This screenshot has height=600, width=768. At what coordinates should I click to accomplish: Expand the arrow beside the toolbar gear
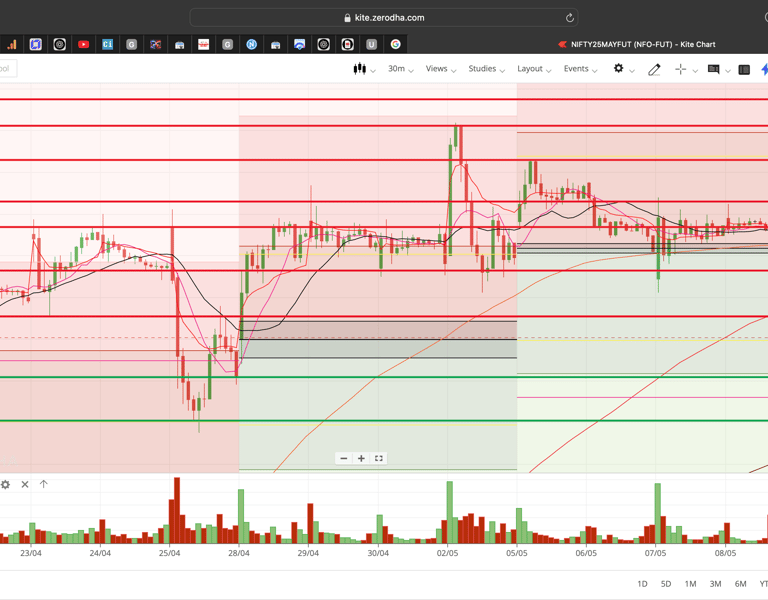coord(632,71)
